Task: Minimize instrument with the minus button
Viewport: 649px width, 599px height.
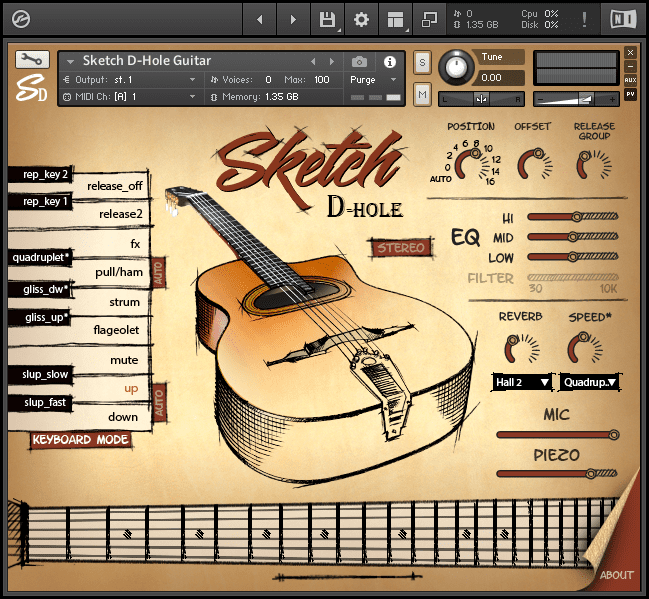Action: coord(630,66)
